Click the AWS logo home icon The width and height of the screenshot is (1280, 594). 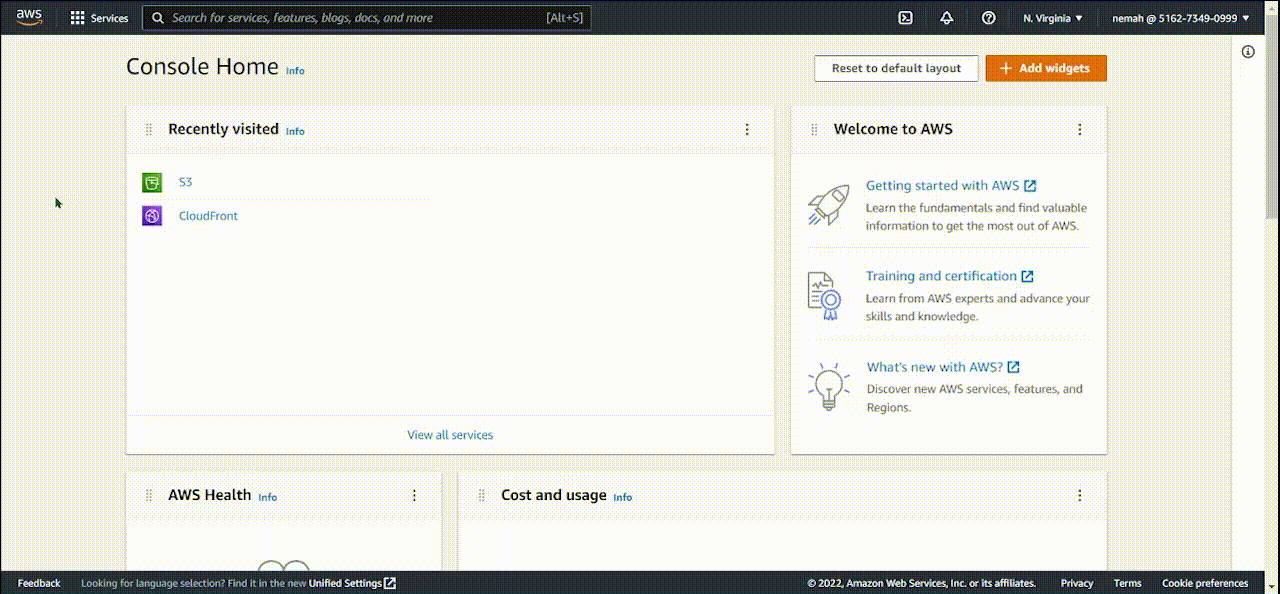[29, 17]
